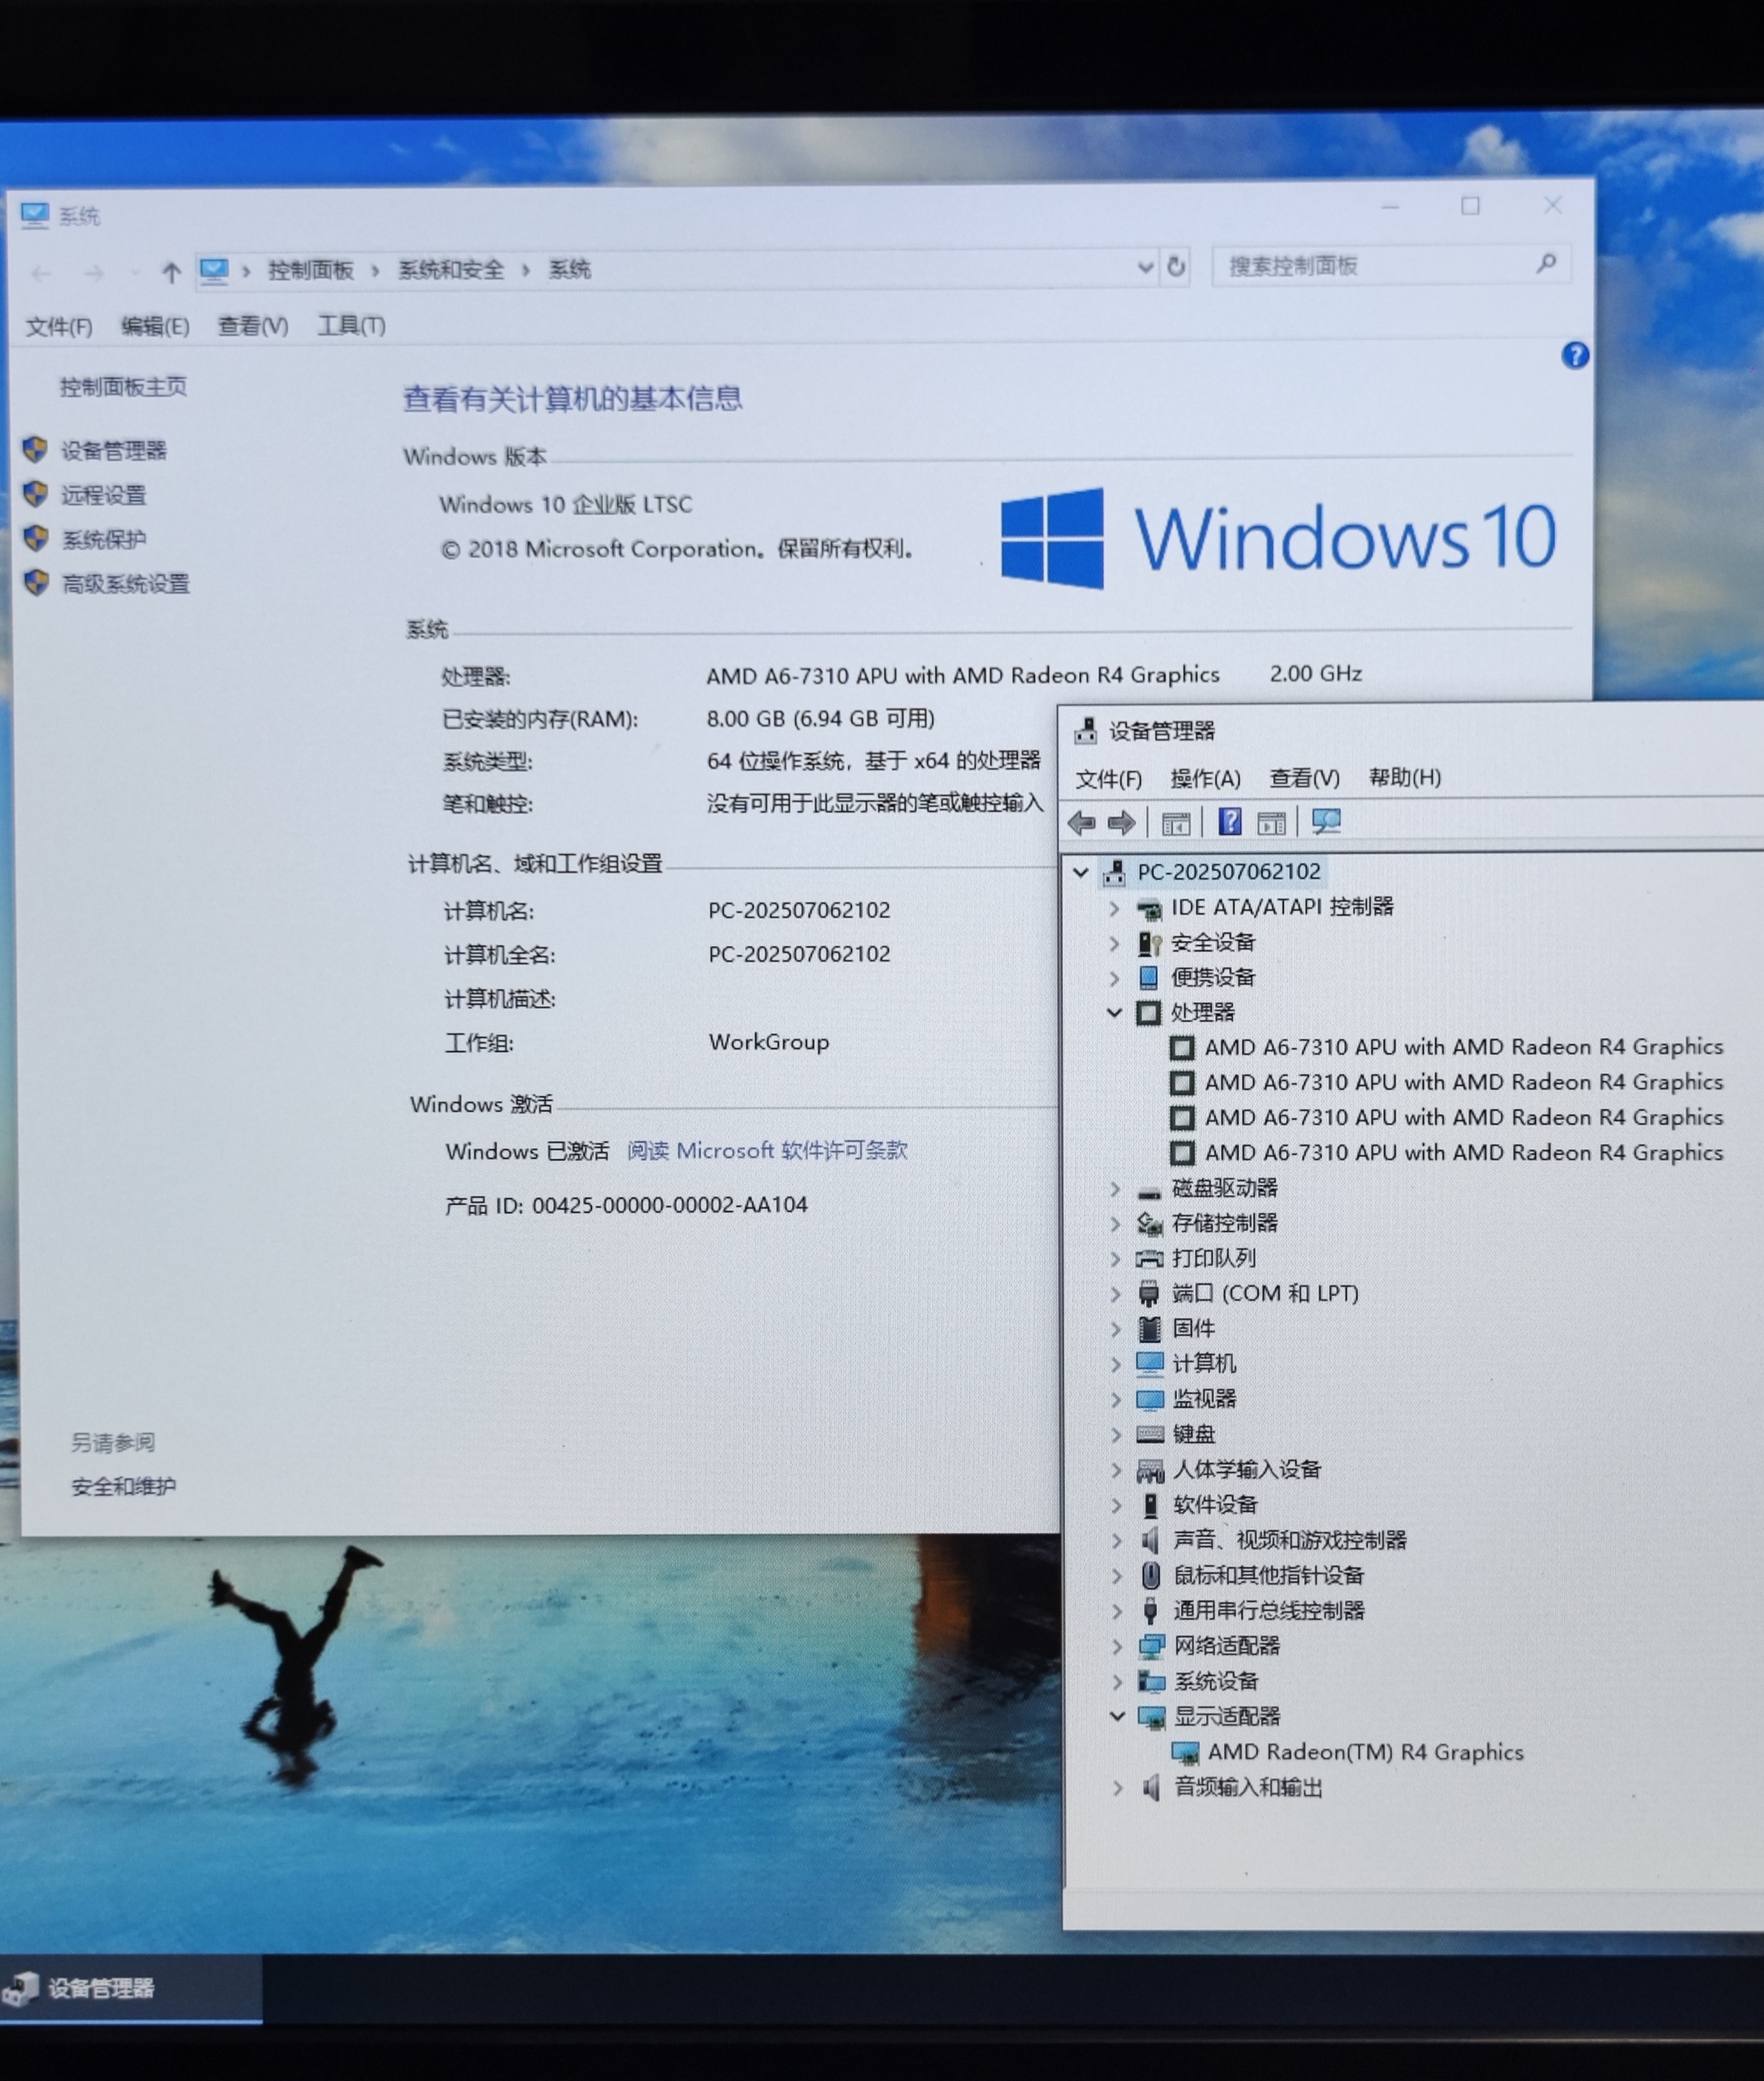Expand the 通用串行总线控制器 category
Viewport: 1764px width, 2081px height.
click(x=1117, y=1611)
